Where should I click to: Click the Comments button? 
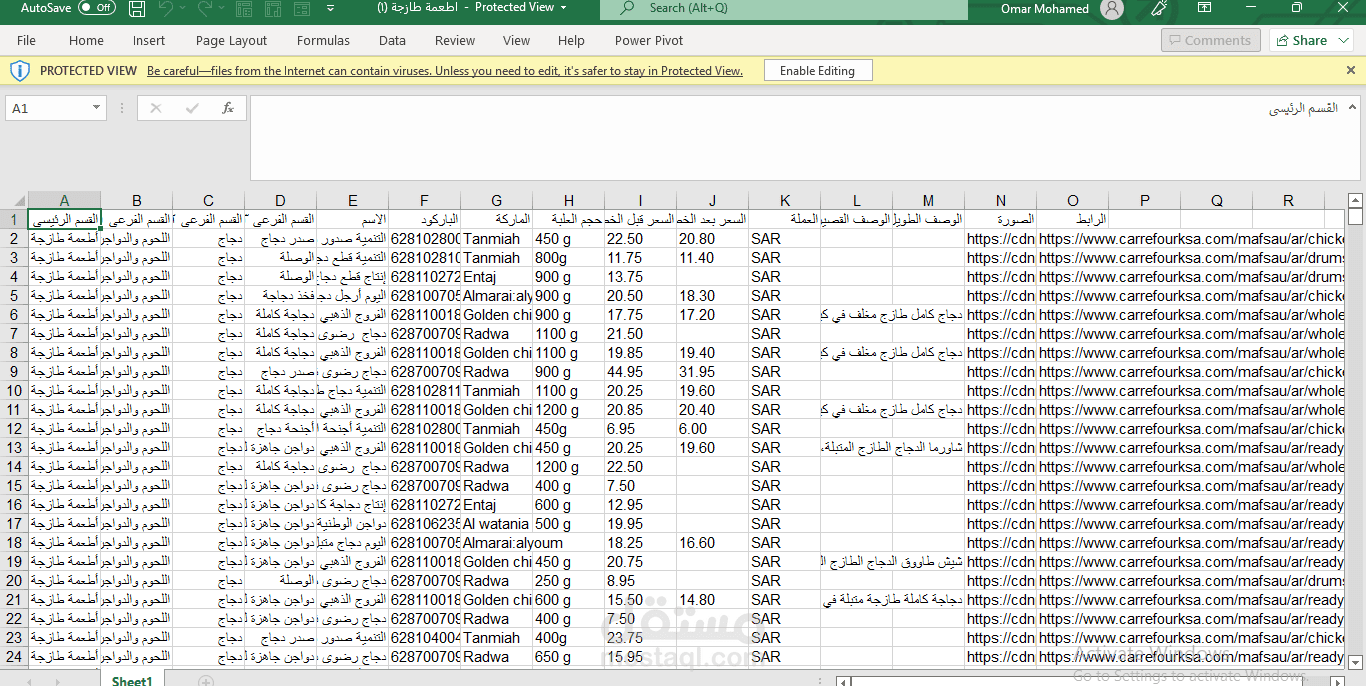coord(1210,40)
